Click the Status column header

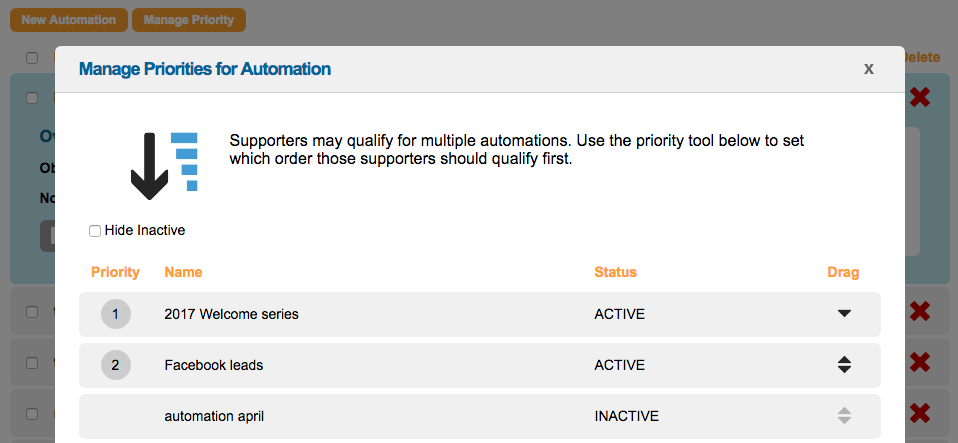pos(615,272)
